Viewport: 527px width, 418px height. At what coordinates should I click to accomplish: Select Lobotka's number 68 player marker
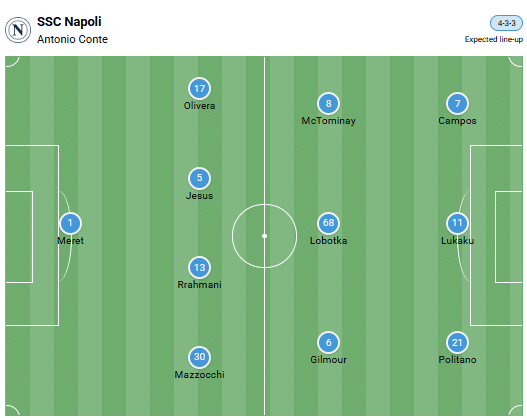click(328, 223)
